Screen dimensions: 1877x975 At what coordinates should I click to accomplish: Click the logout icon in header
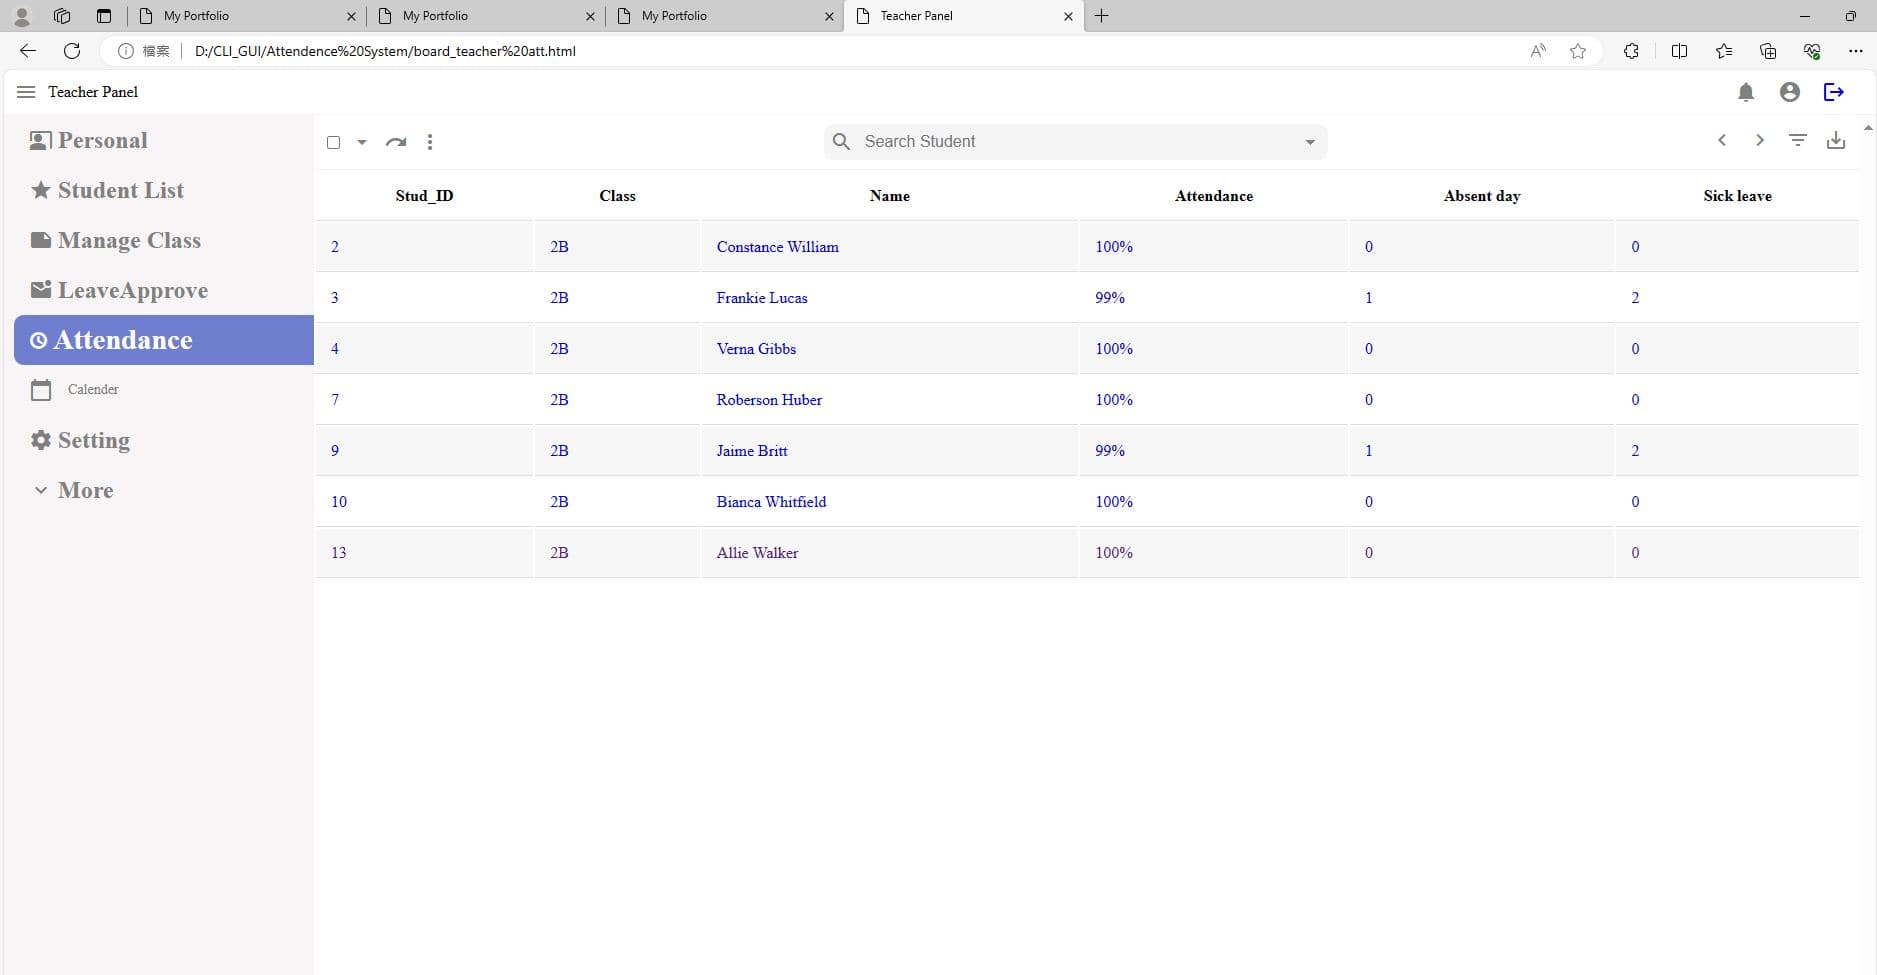[x=1833, y=92]
